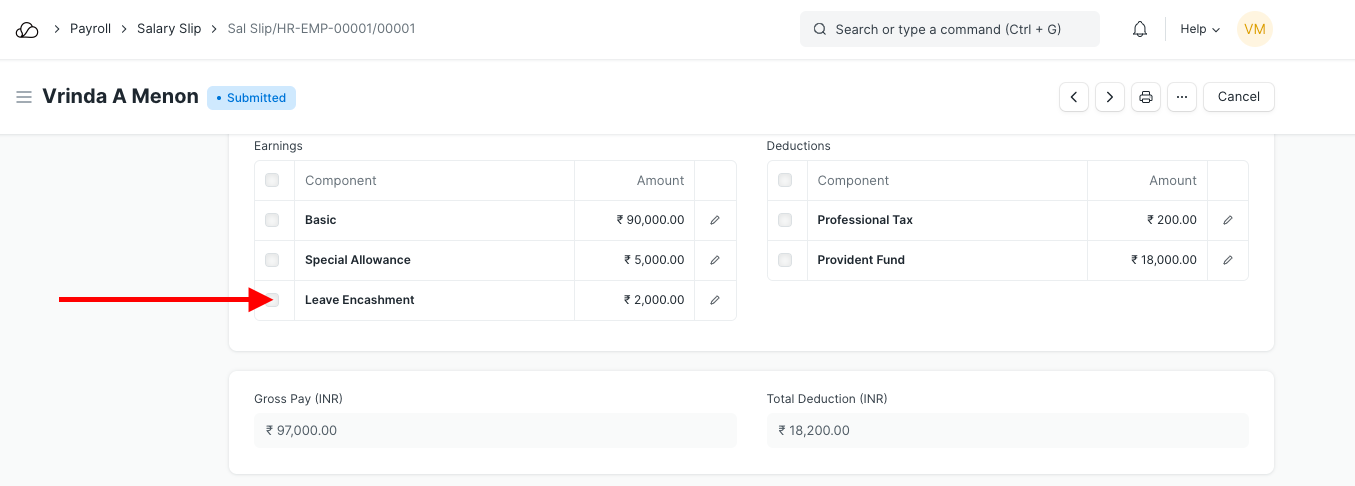This screenshot has height=486, width=1355.
Task: Go to next salary slip arrow
Action: [1109, 97]
